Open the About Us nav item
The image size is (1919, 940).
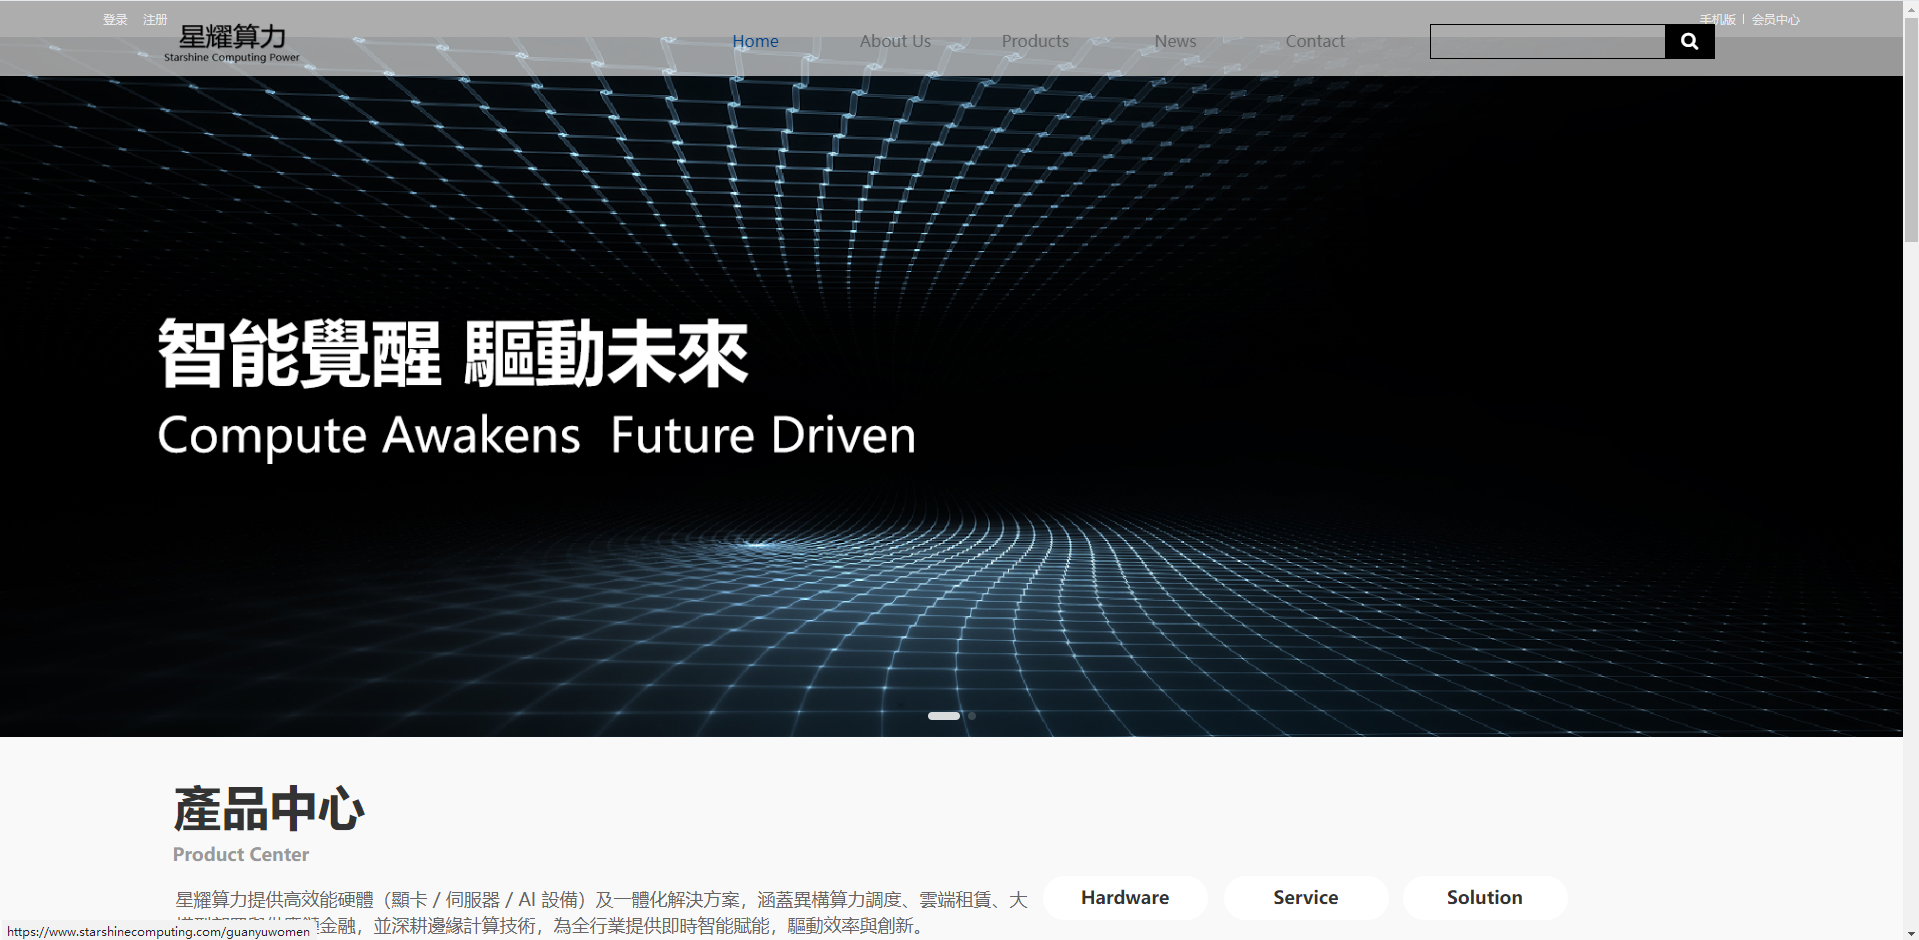coord(895,41)
